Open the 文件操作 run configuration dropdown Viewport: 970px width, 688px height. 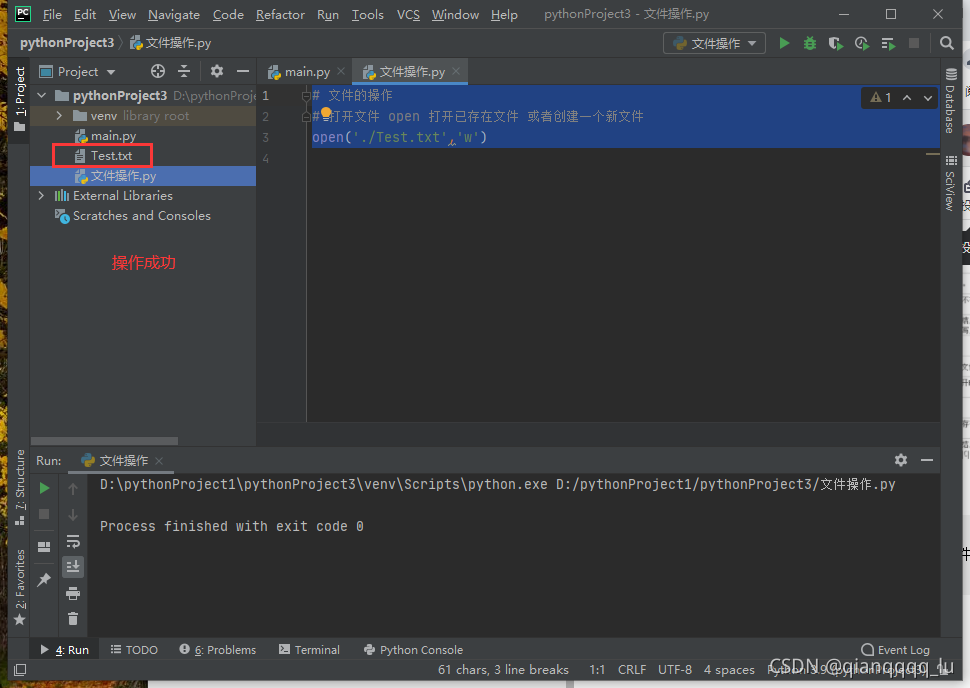click(x=715, y=43)
